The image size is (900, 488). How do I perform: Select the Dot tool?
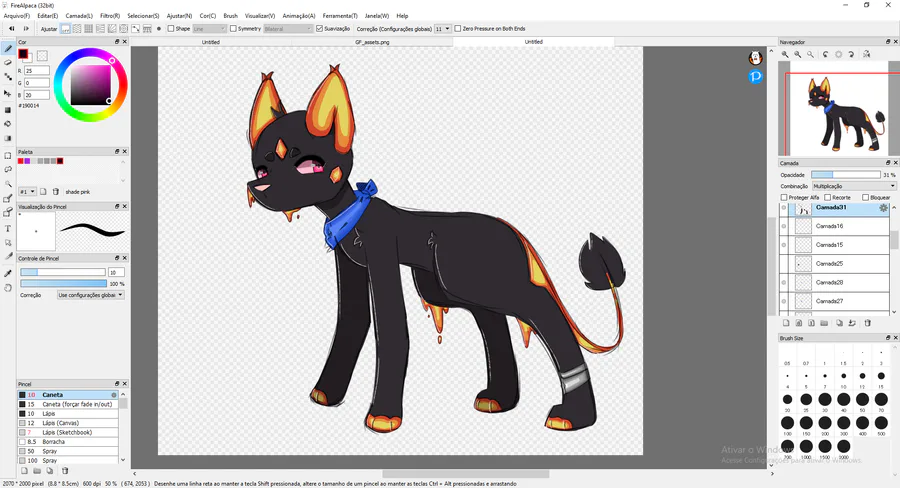[x=8, y=77]
